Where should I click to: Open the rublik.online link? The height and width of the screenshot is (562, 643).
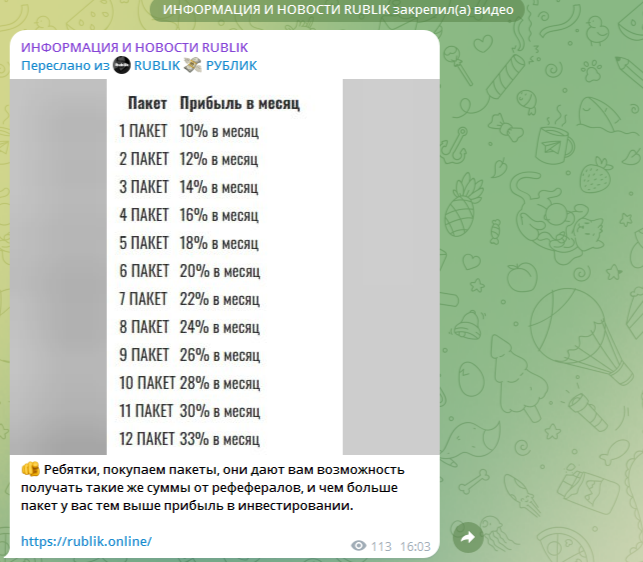(x=87, y=541)
